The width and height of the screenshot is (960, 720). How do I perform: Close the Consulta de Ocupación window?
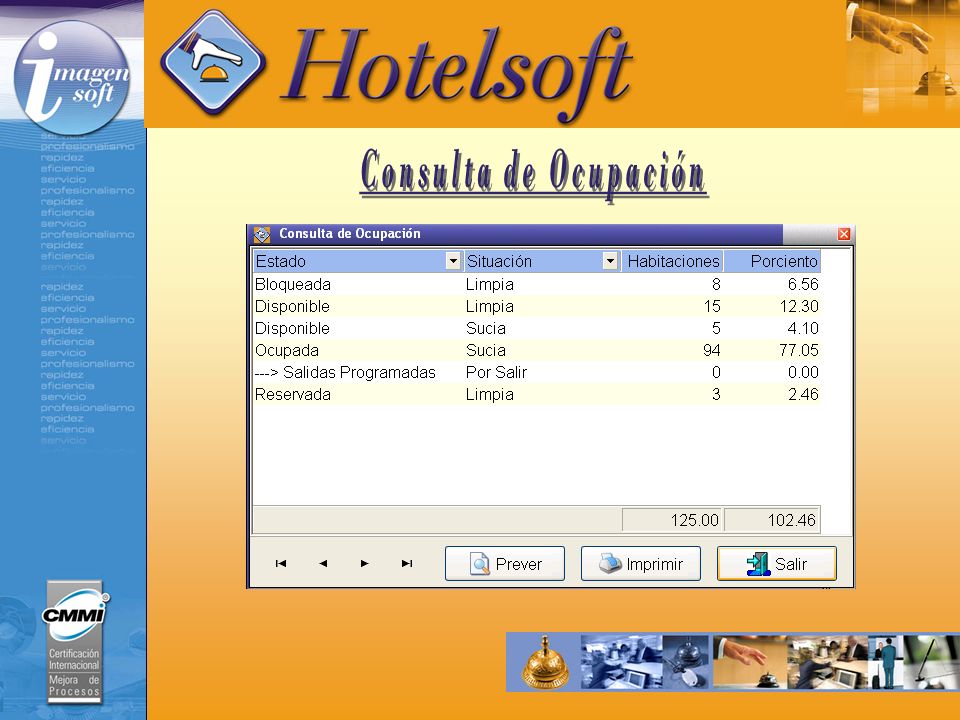pyautogui.click(x=844, y=234)
